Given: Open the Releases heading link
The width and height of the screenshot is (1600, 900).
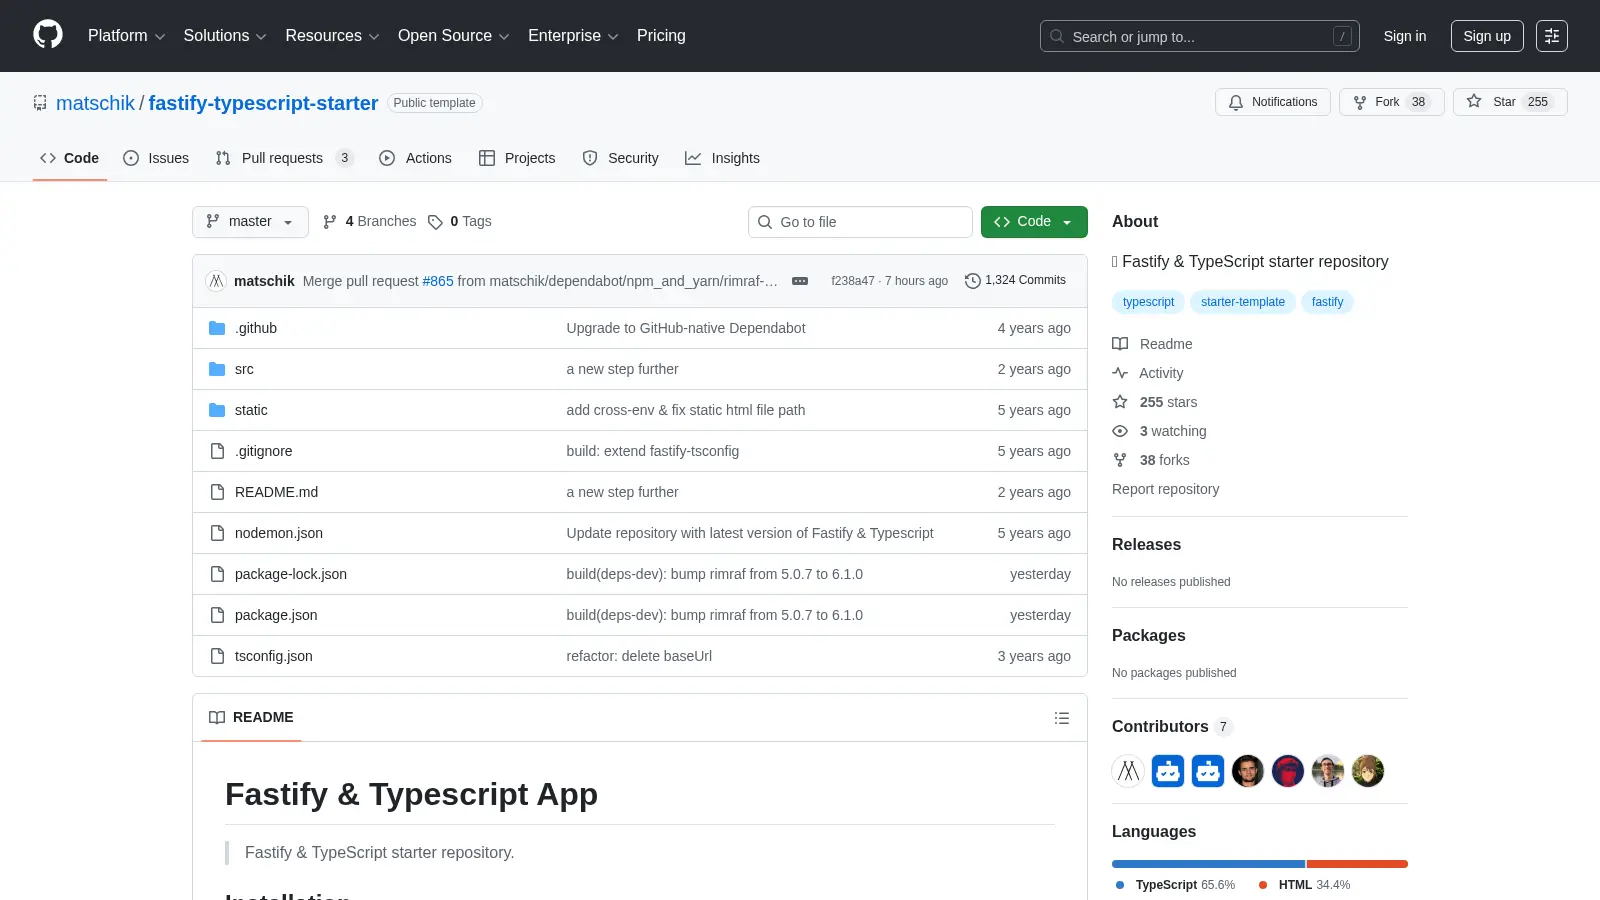Looking at the screenshot, I should (x=1146, y=545).
